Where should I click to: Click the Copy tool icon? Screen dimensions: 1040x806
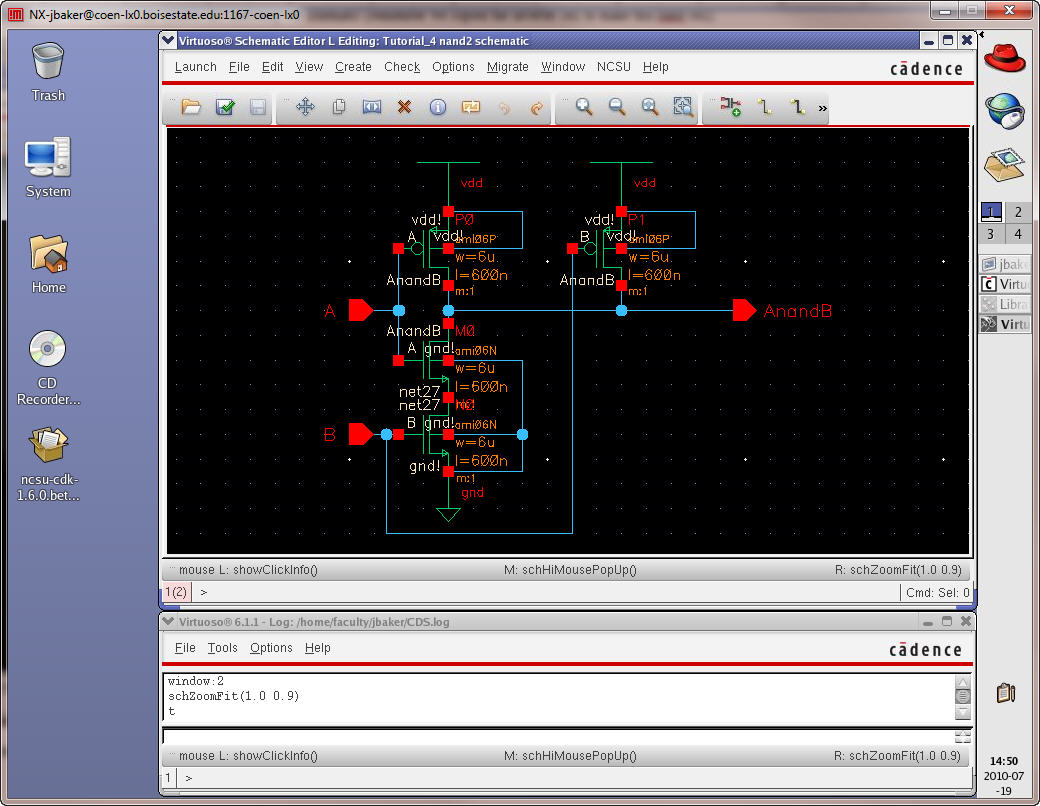pos(339,107)
